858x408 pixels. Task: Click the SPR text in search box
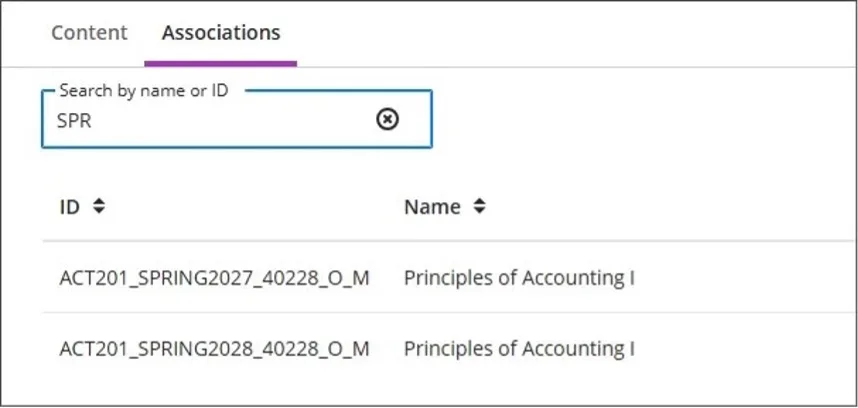[75, 120]
